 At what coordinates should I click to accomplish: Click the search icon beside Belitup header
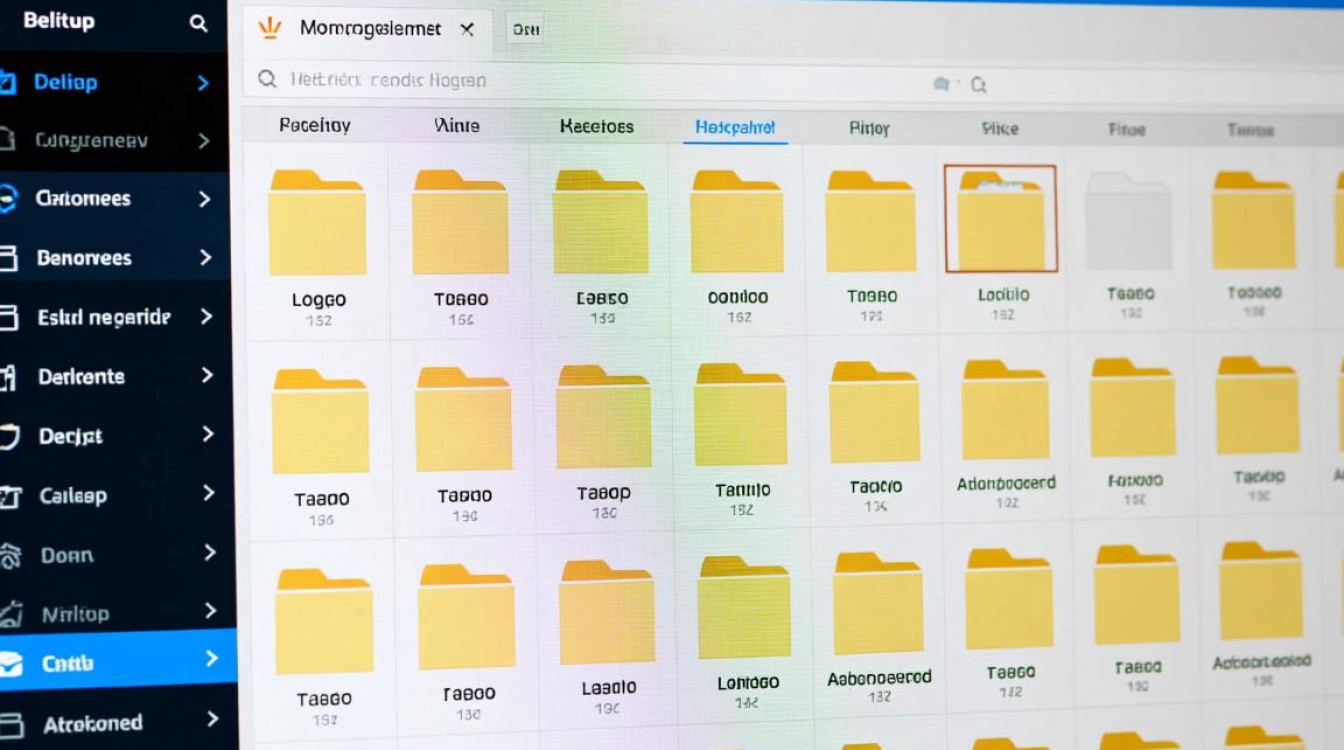click(x=198, y=23)
